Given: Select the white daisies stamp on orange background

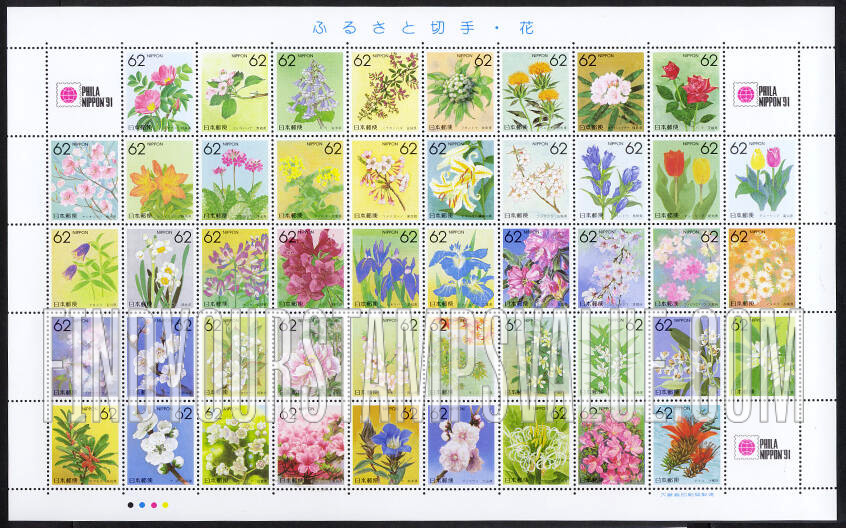Looking at the screenshot, I should (x=762, y=266).
